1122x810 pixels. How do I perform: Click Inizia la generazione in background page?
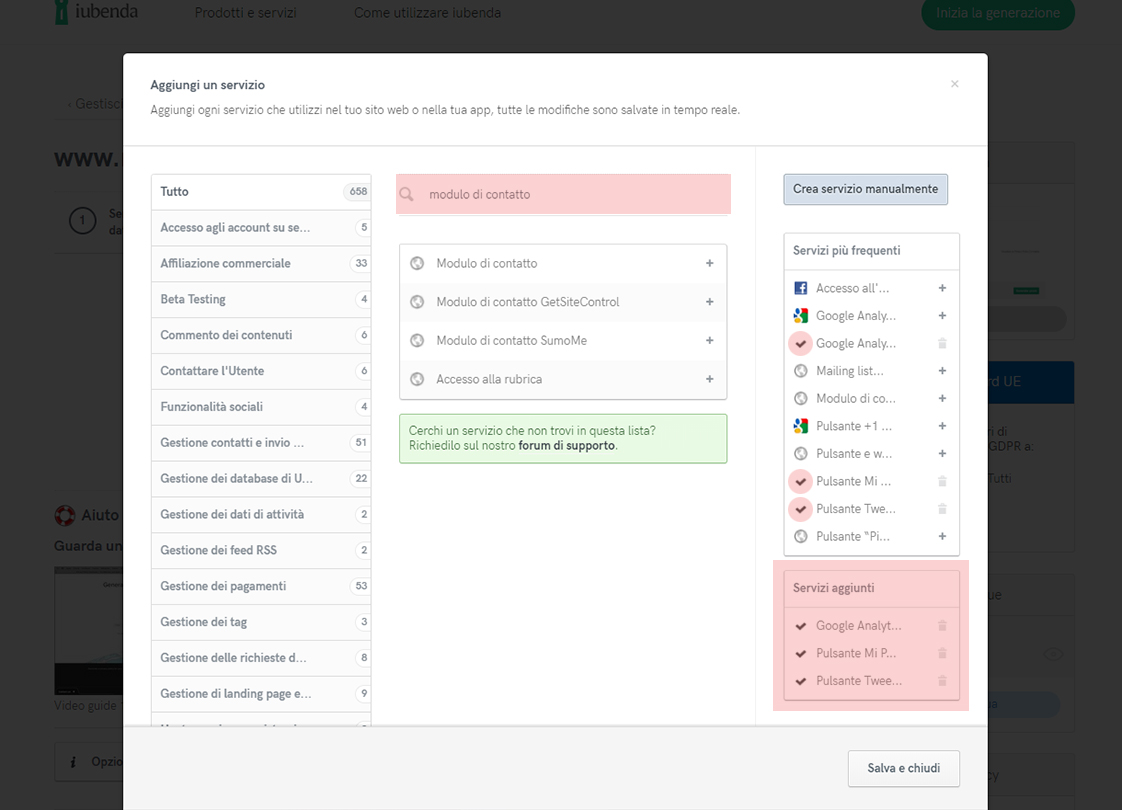997,13
